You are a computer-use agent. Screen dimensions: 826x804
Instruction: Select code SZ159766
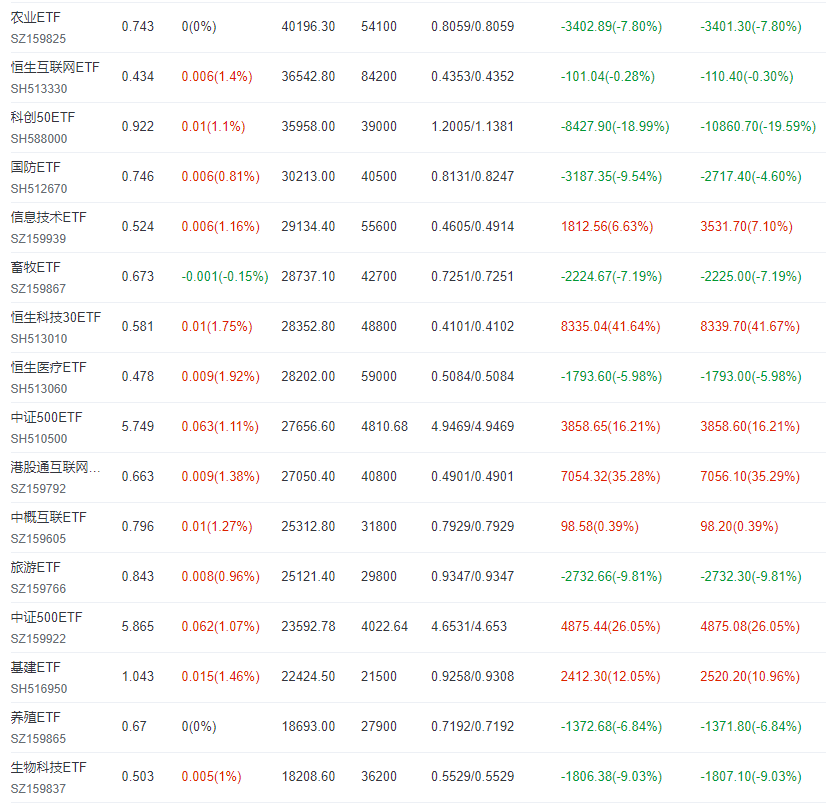point(38,590)
